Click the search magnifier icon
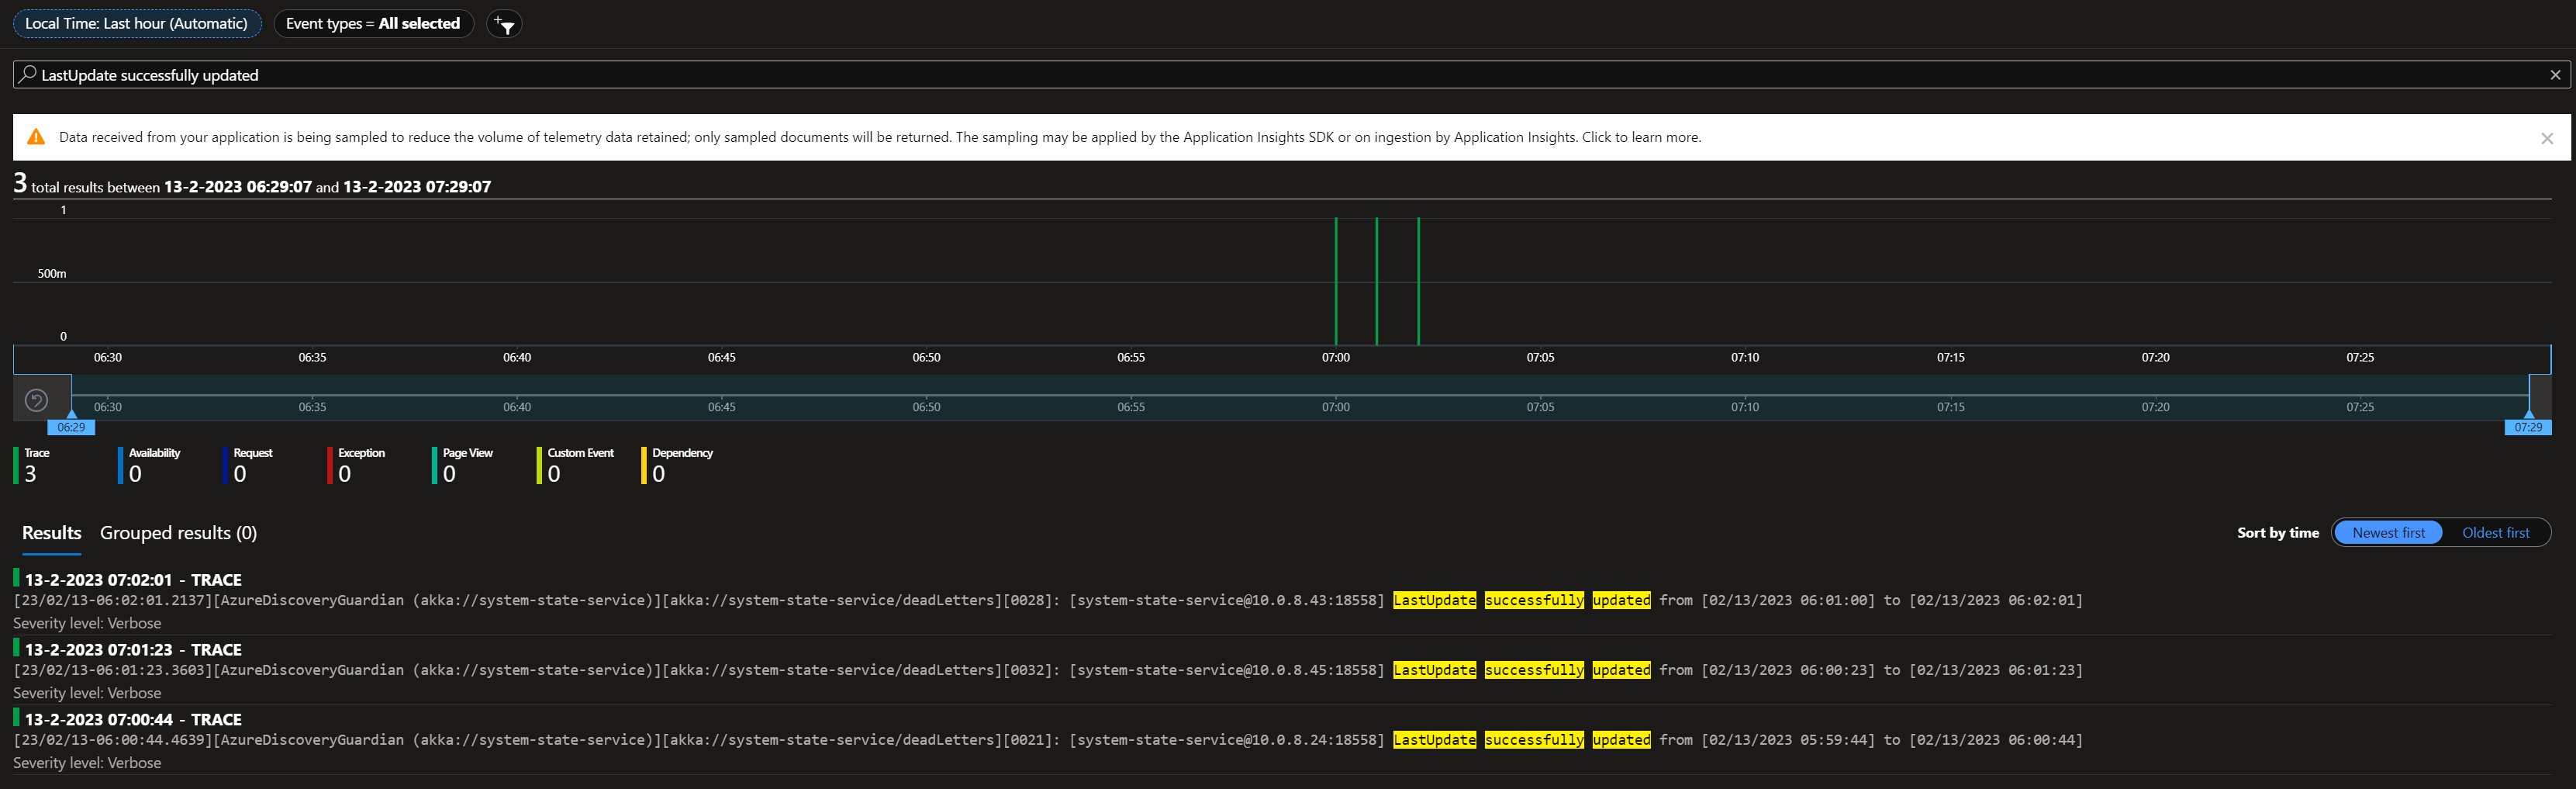 (28, 74)
